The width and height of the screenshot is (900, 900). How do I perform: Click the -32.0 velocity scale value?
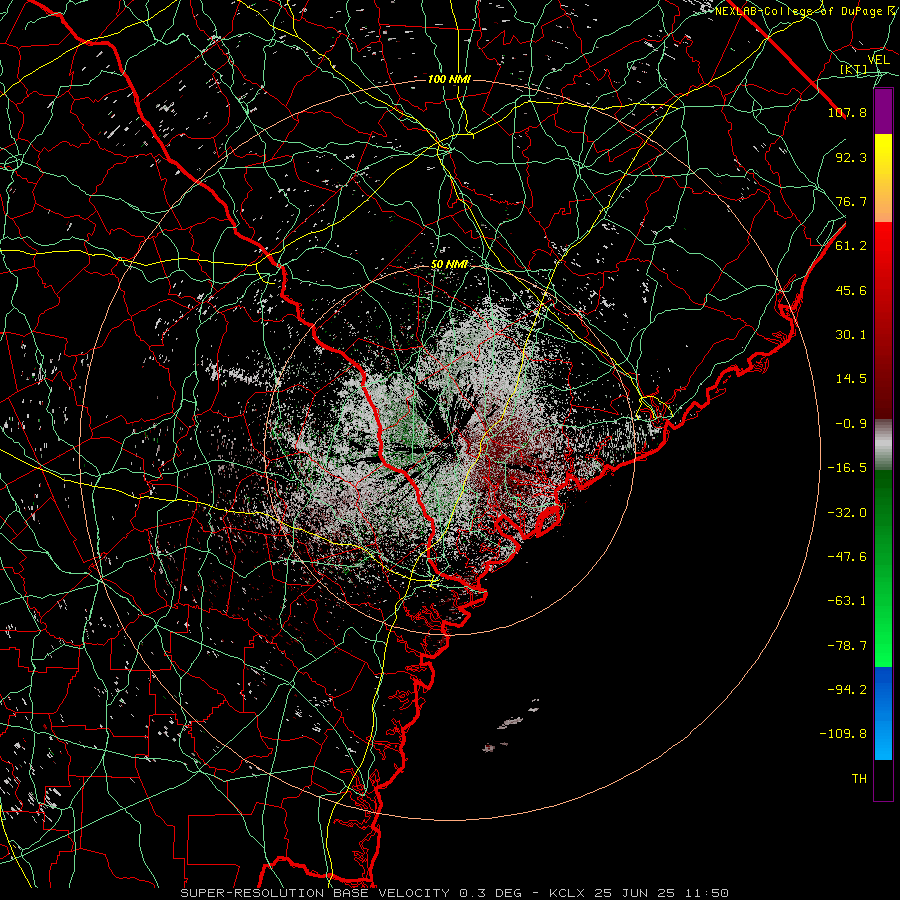pyautogui.click(x=847, y=513)
